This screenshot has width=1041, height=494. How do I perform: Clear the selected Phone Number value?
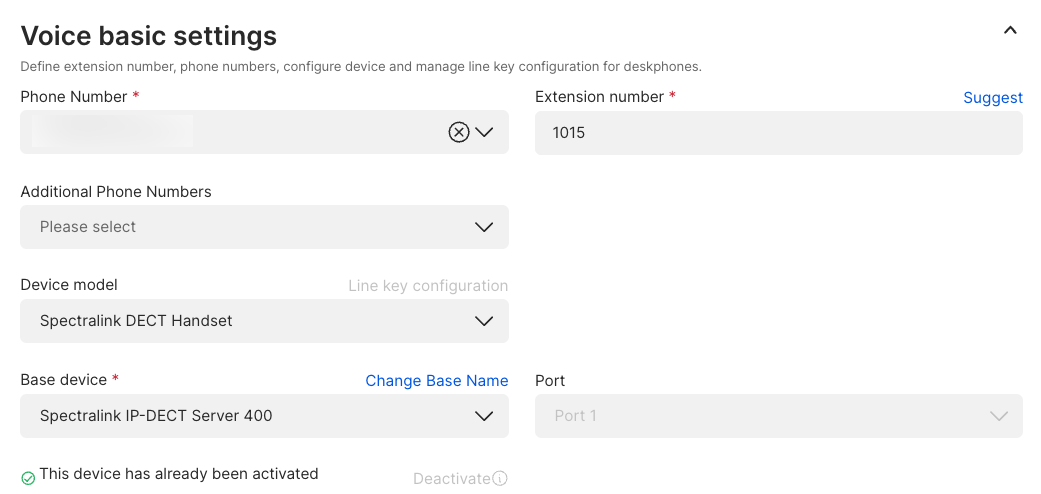click(x=458, y=132)
